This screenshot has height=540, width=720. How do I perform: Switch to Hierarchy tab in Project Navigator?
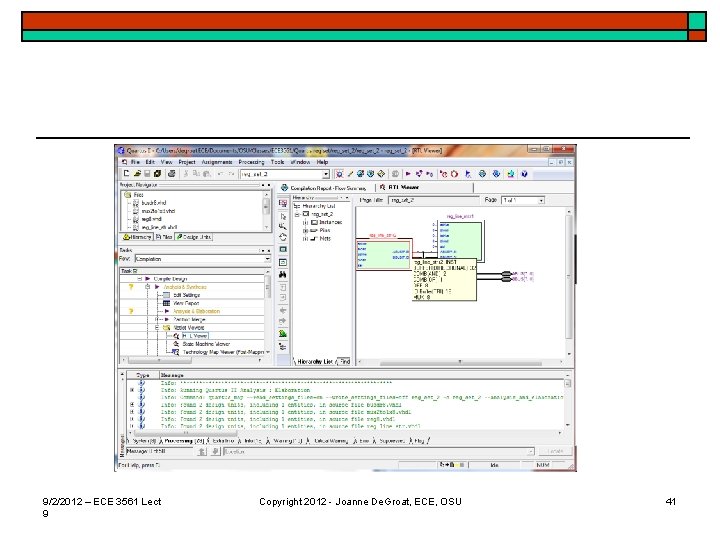137,237
